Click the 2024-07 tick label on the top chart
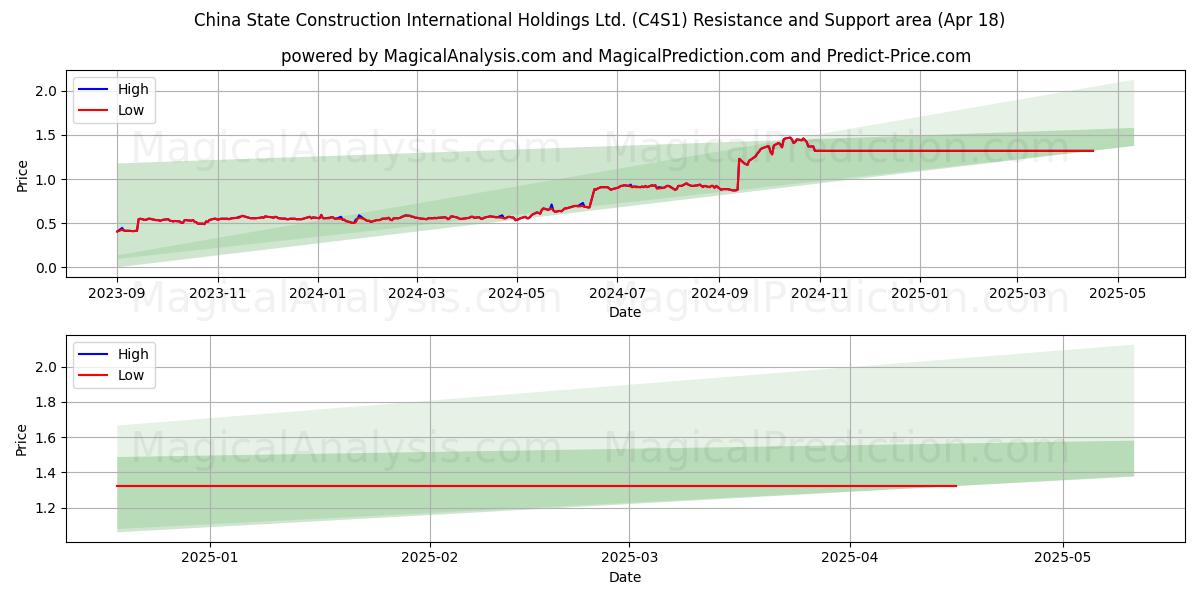The image size is (1200, 600). 617,295
